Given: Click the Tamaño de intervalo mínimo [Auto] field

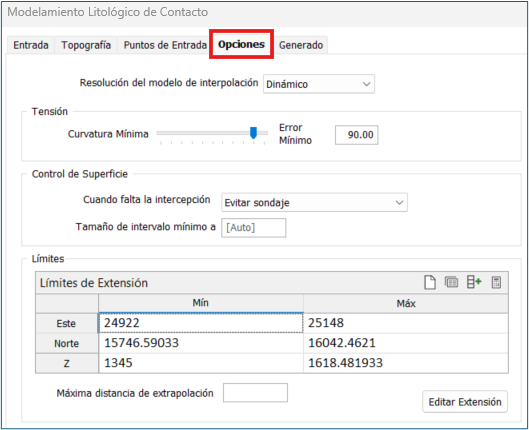Looking at the screenshot, I should pos(254,228).
